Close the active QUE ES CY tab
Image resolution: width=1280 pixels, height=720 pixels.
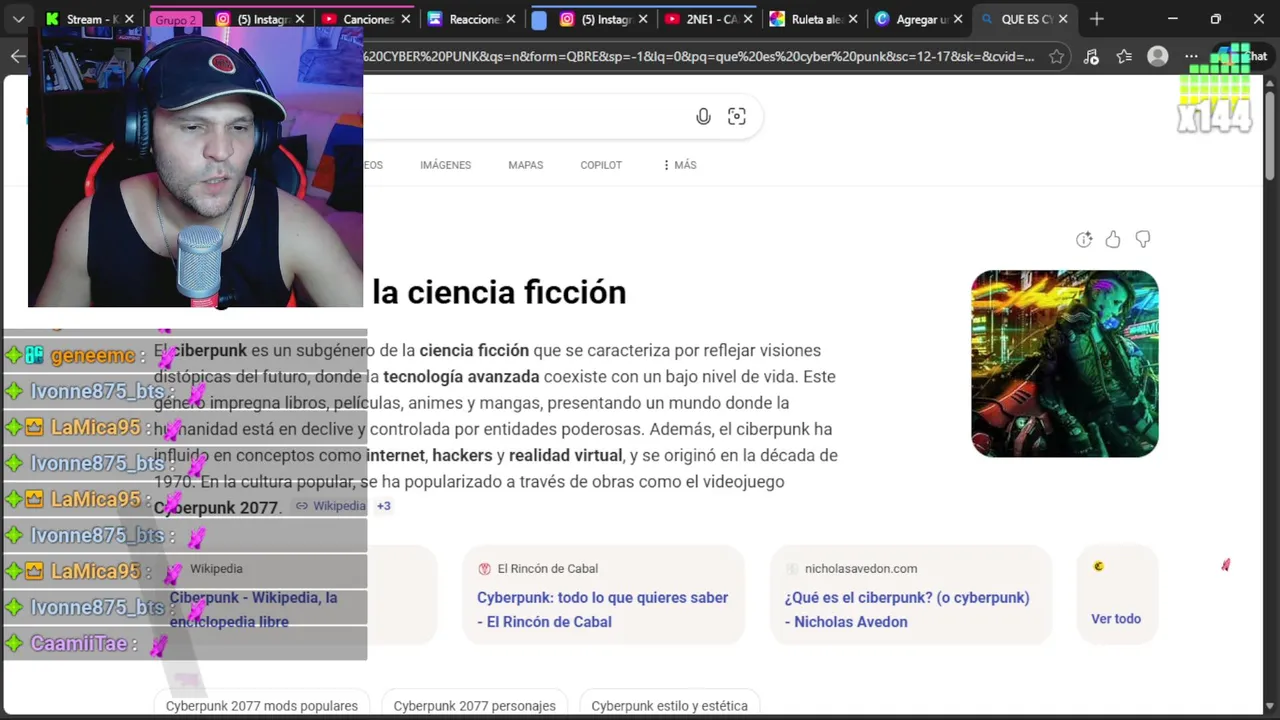pyautogui.click(x=1063, y=19)
